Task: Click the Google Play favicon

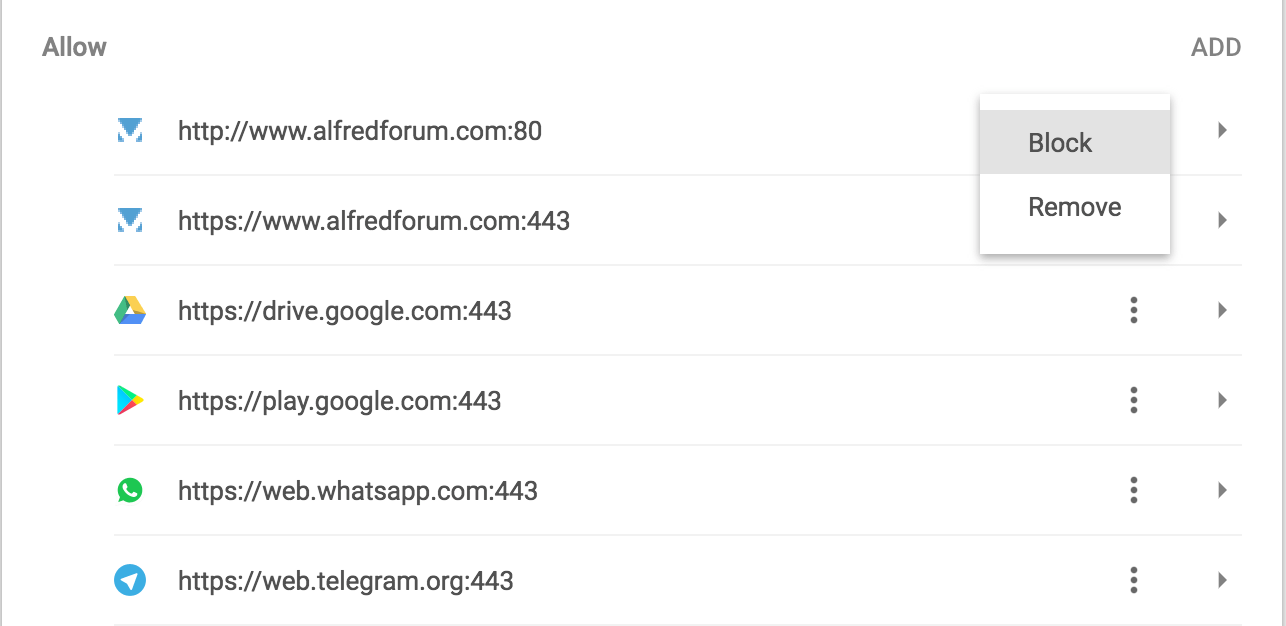Action: tap(130, 401)
